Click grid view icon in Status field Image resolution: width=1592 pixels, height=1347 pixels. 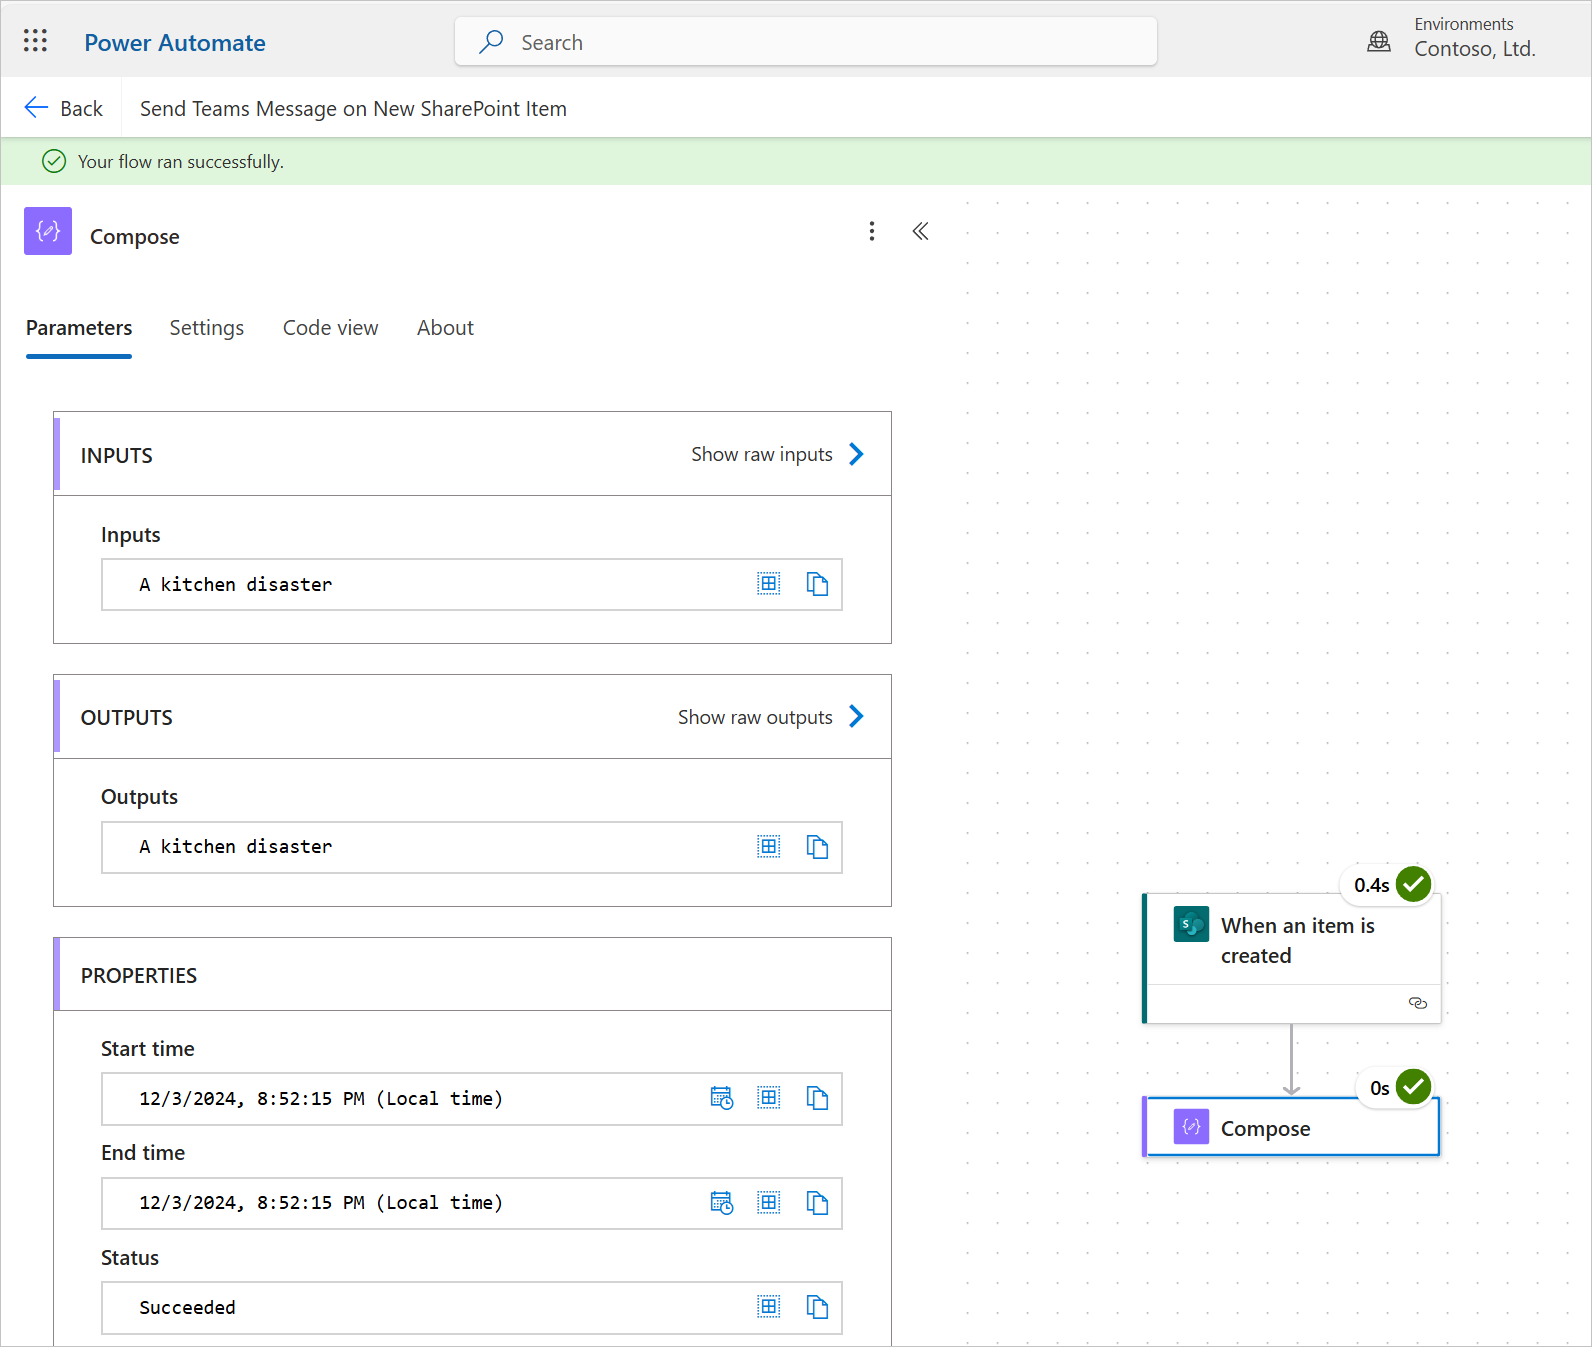pos(768,1307)
